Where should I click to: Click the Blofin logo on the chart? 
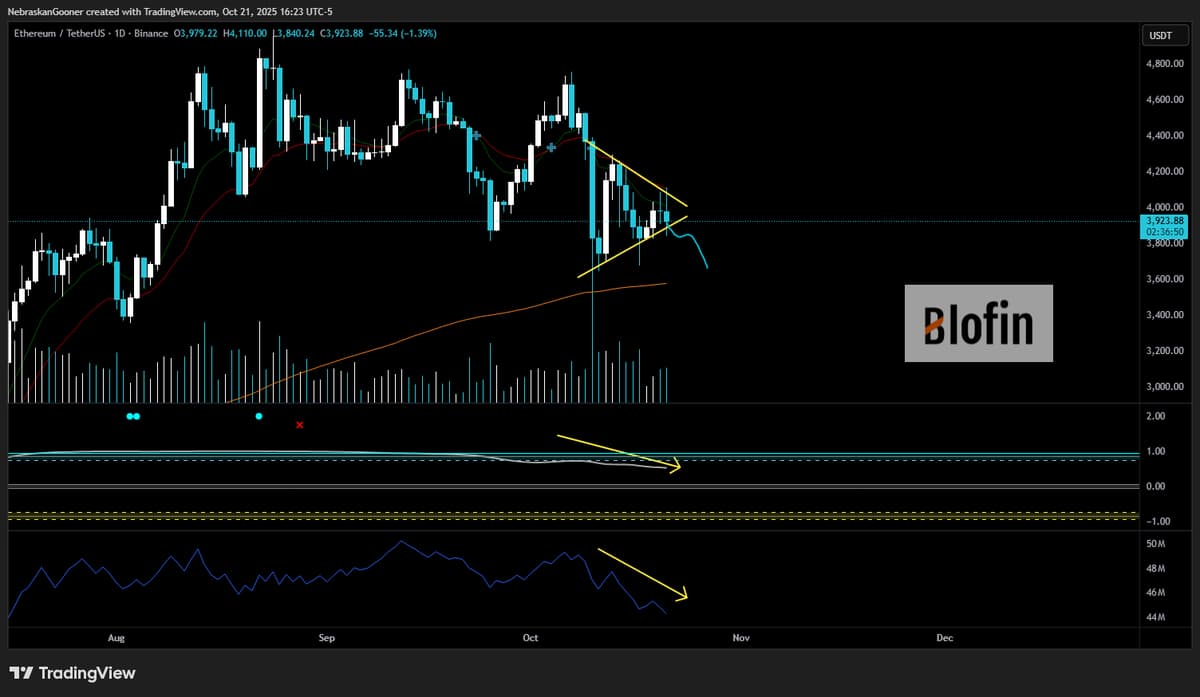click(x=978, y=324)
